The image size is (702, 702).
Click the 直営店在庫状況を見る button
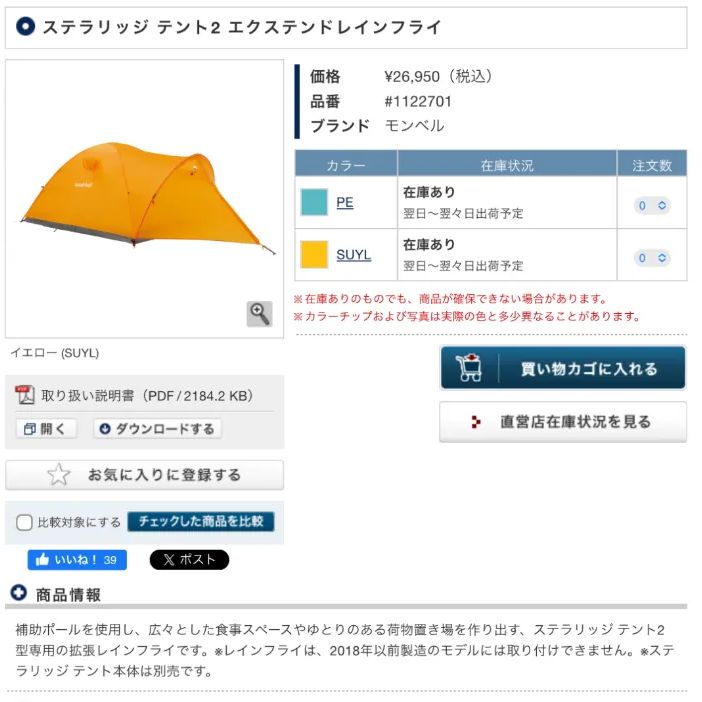pos(563,422)
